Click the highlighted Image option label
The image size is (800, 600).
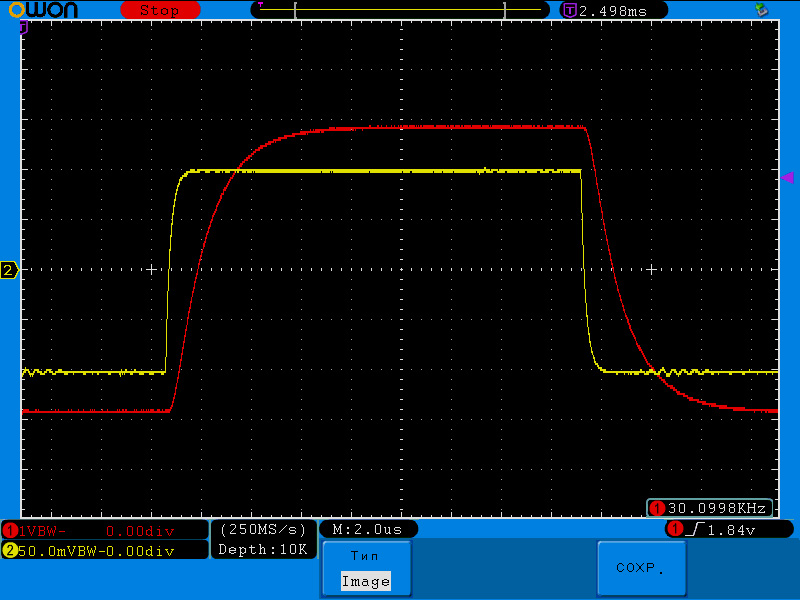[x=366, y=581]
